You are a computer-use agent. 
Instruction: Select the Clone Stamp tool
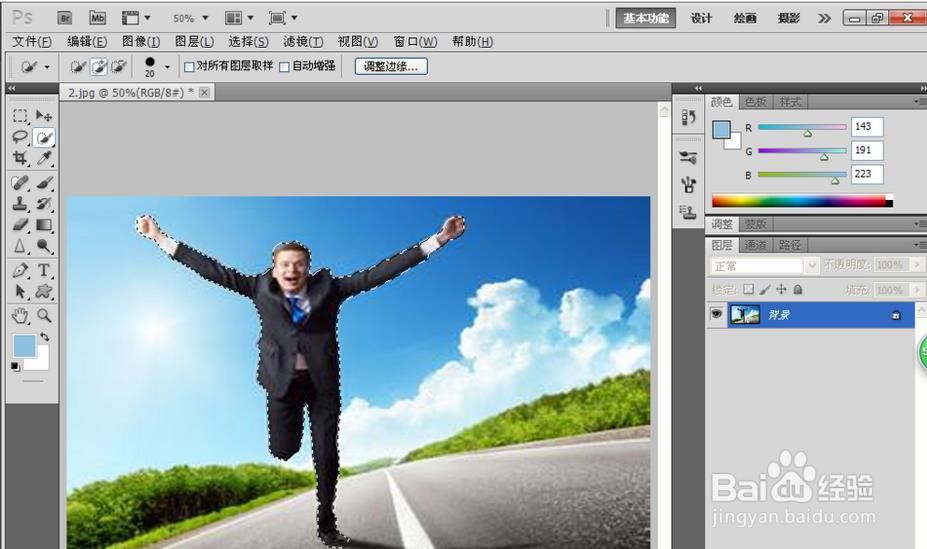coord(20,204)
